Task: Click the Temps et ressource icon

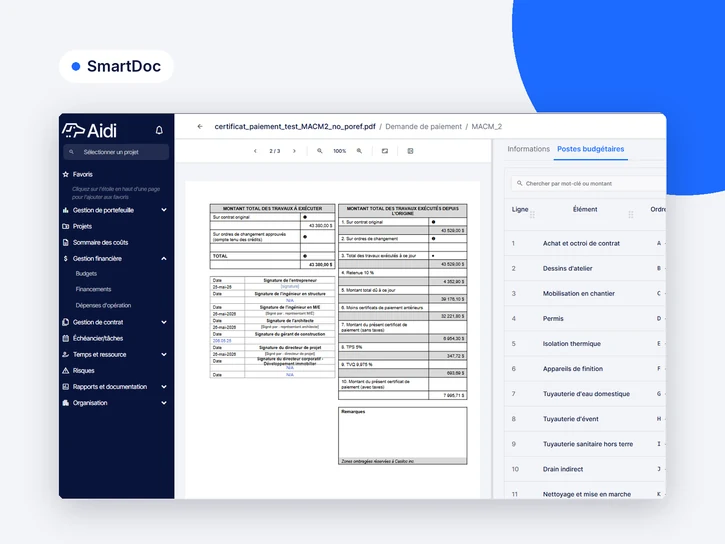Action: click(x=66, y=355)
